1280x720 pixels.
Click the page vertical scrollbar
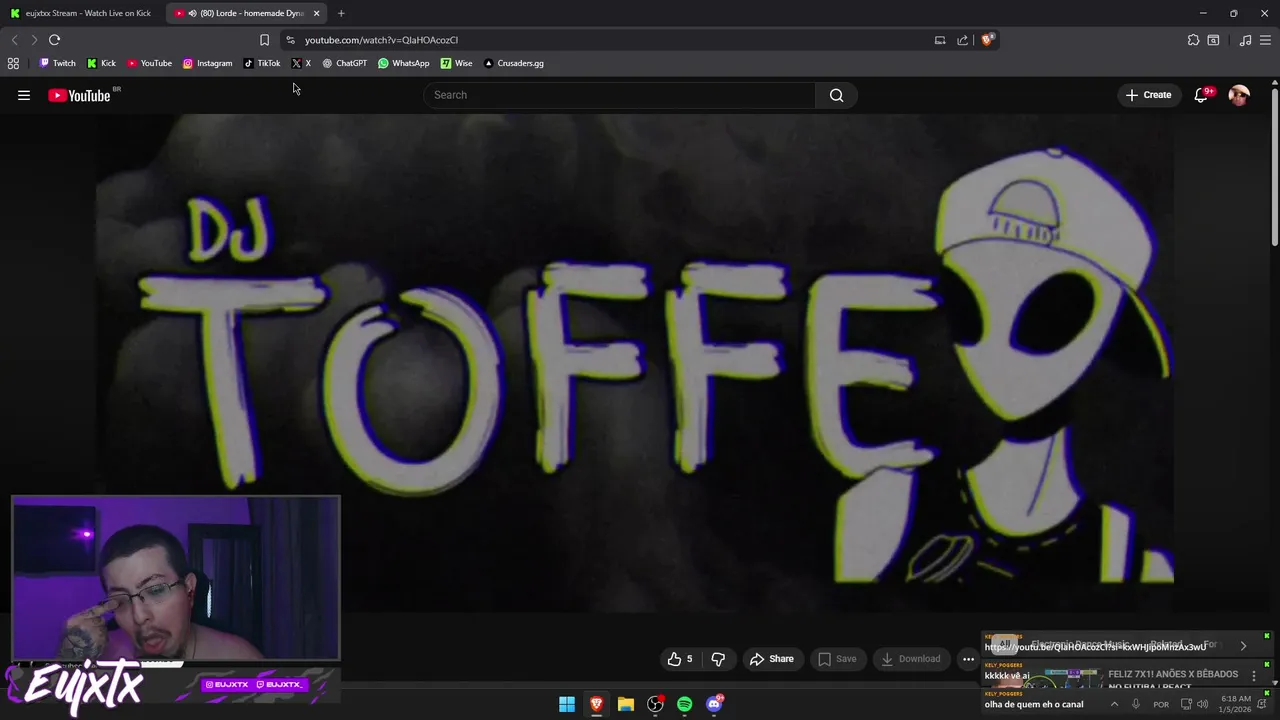(1274, 168)
